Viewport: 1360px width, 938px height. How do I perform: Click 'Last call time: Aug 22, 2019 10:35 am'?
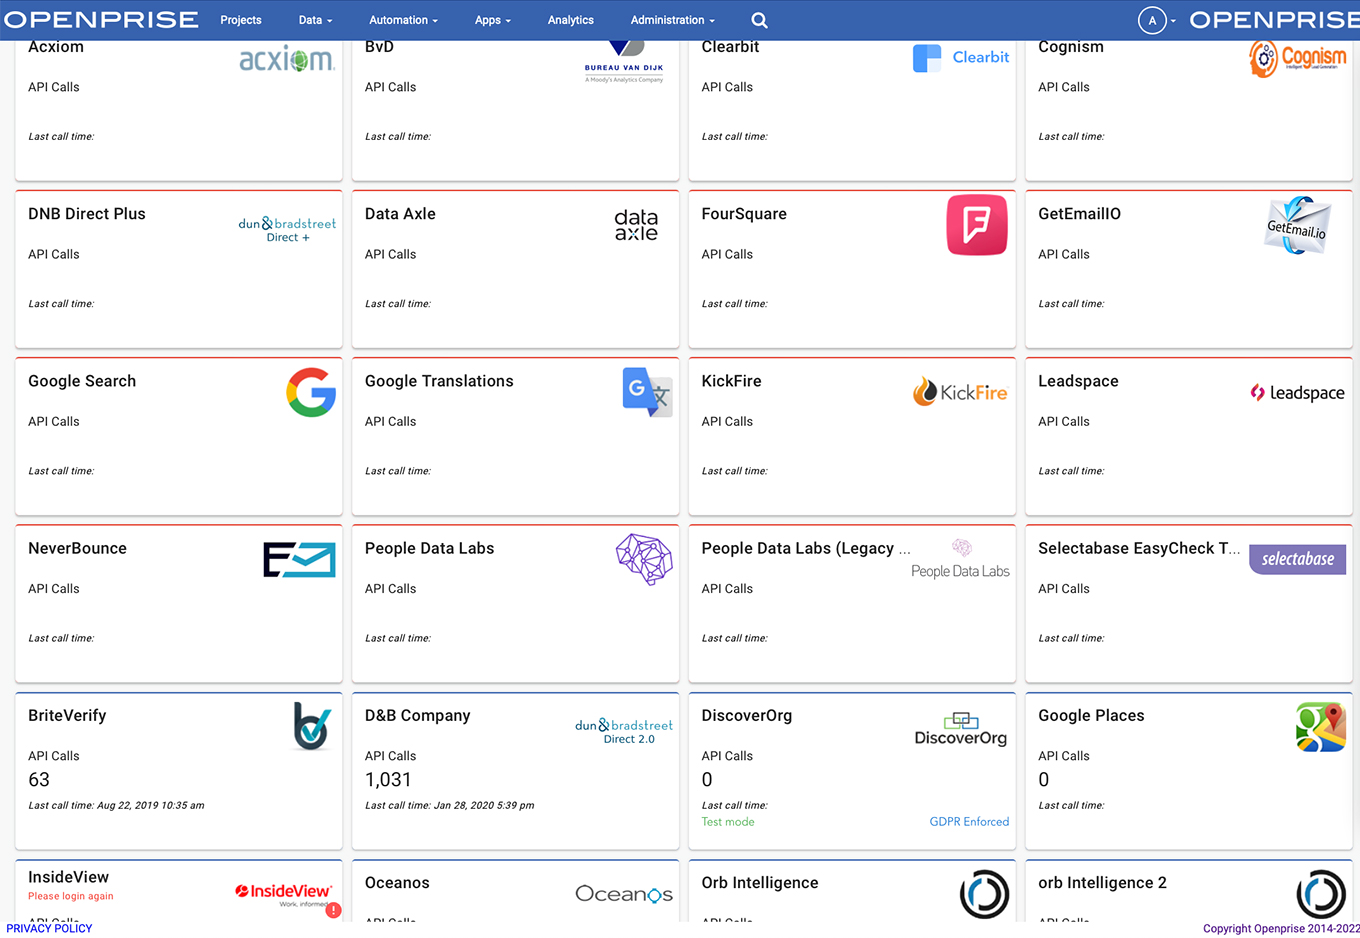coord(116,805)
